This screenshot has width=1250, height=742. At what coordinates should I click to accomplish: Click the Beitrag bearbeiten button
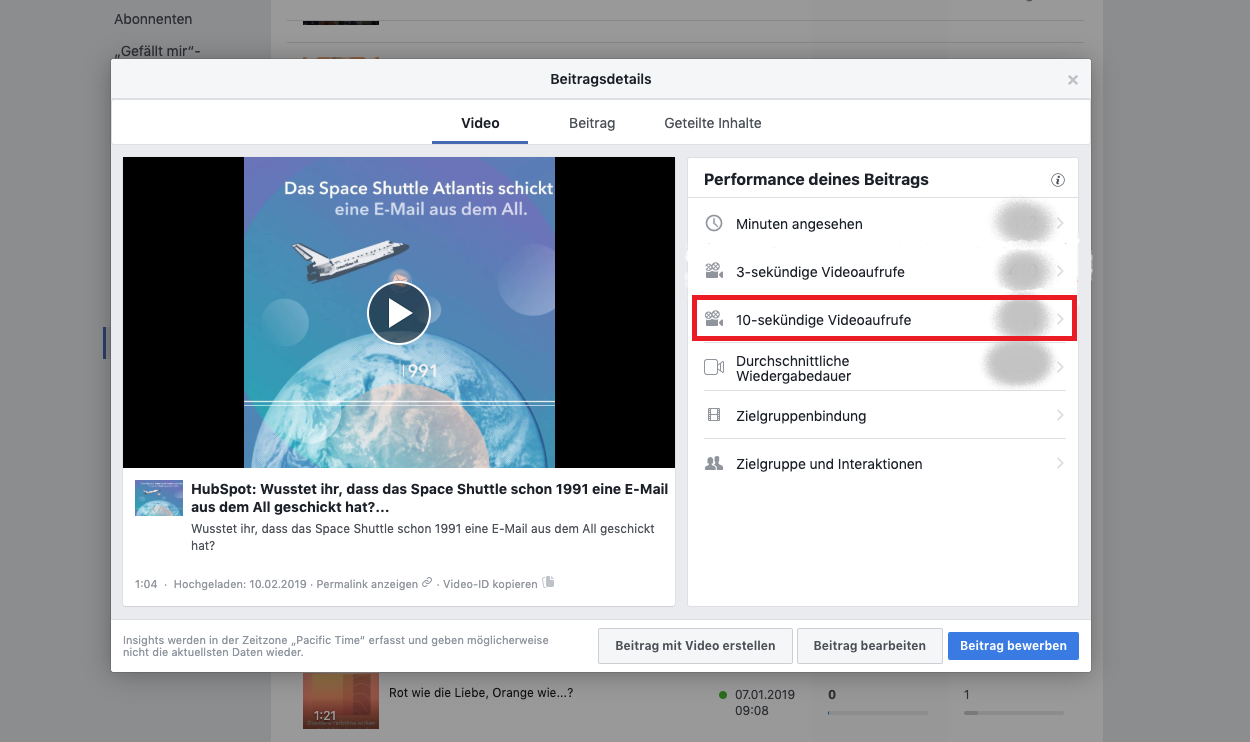point(870,646)
